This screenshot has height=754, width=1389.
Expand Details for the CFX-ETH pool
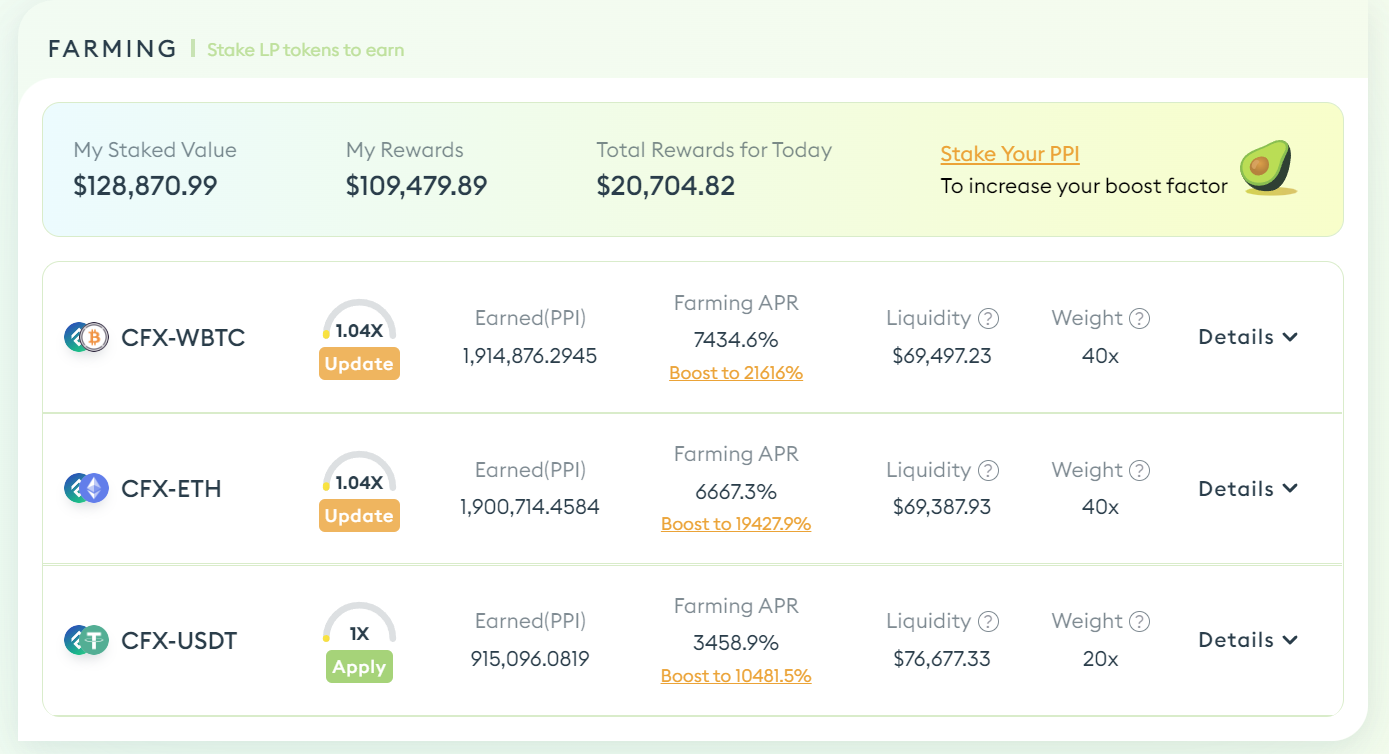[1248, 489]
